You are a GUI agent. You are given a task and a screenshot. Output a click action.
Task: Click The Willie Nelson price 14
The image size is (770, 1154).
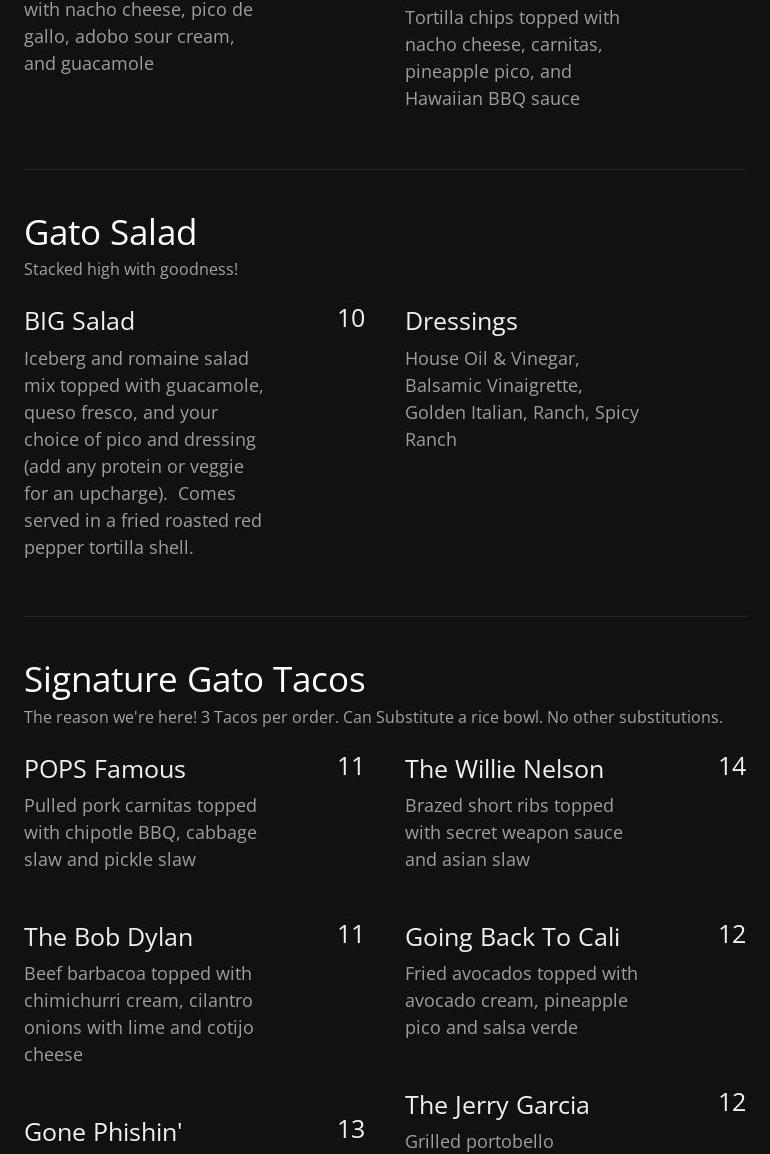click(x=731, y=766)
